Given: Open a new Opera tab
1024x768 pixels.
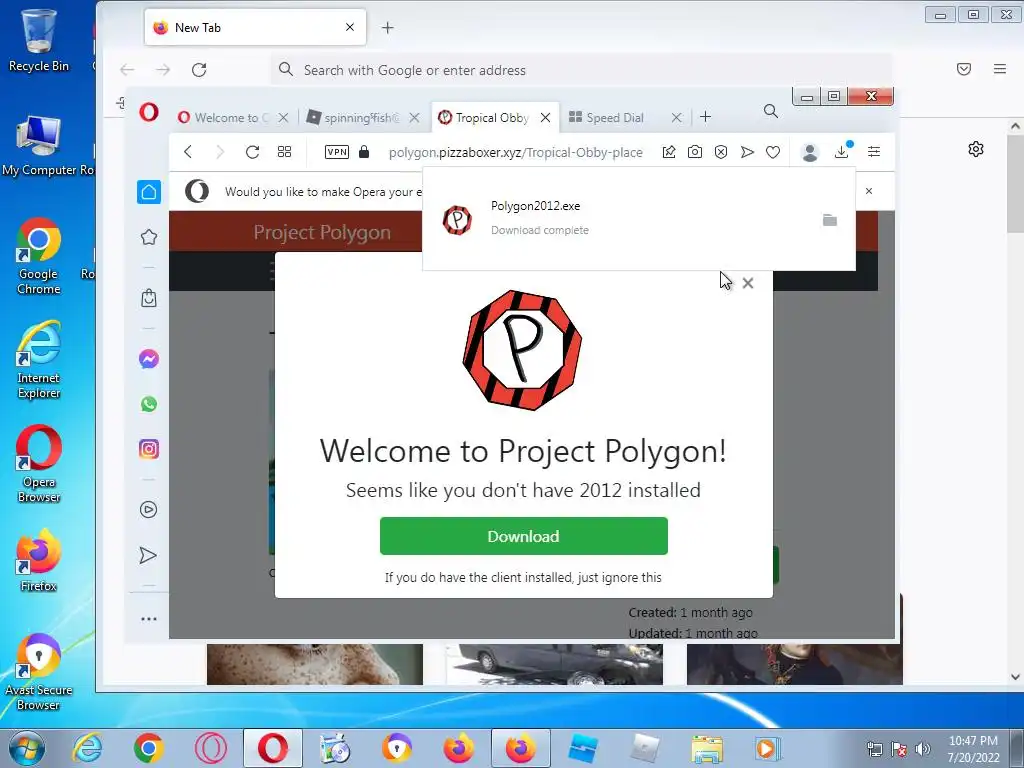Looking at the screenshot, I should click(x=705, y=117).
